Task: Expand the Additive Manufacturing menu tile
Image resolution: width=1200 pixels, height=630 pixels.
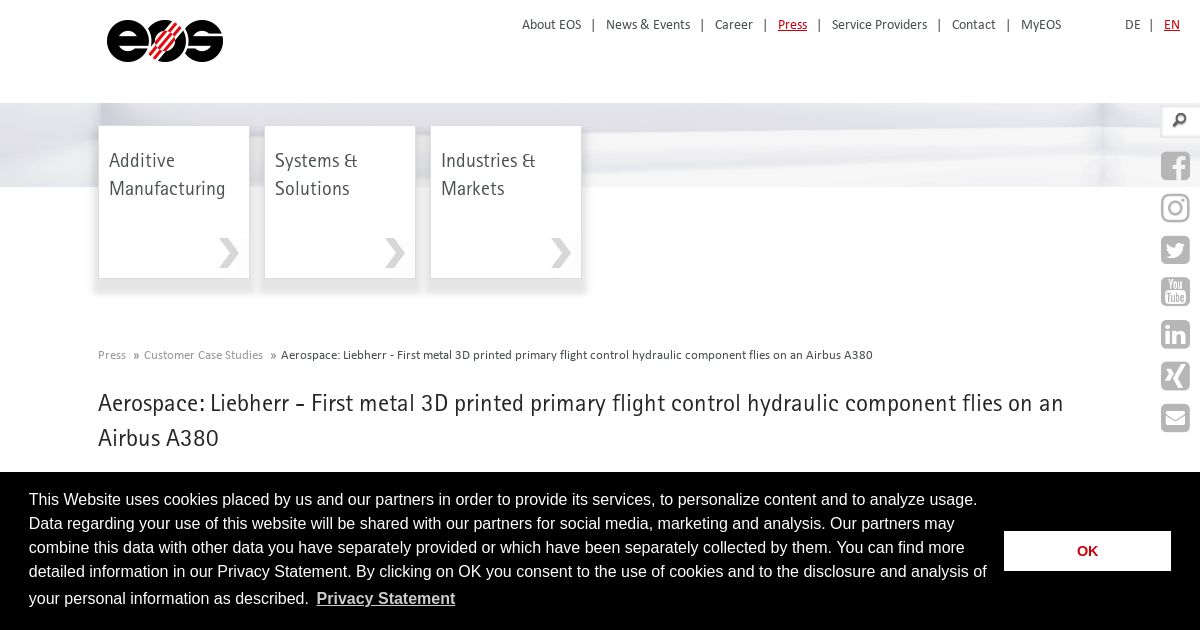Action: click(174, 202)
